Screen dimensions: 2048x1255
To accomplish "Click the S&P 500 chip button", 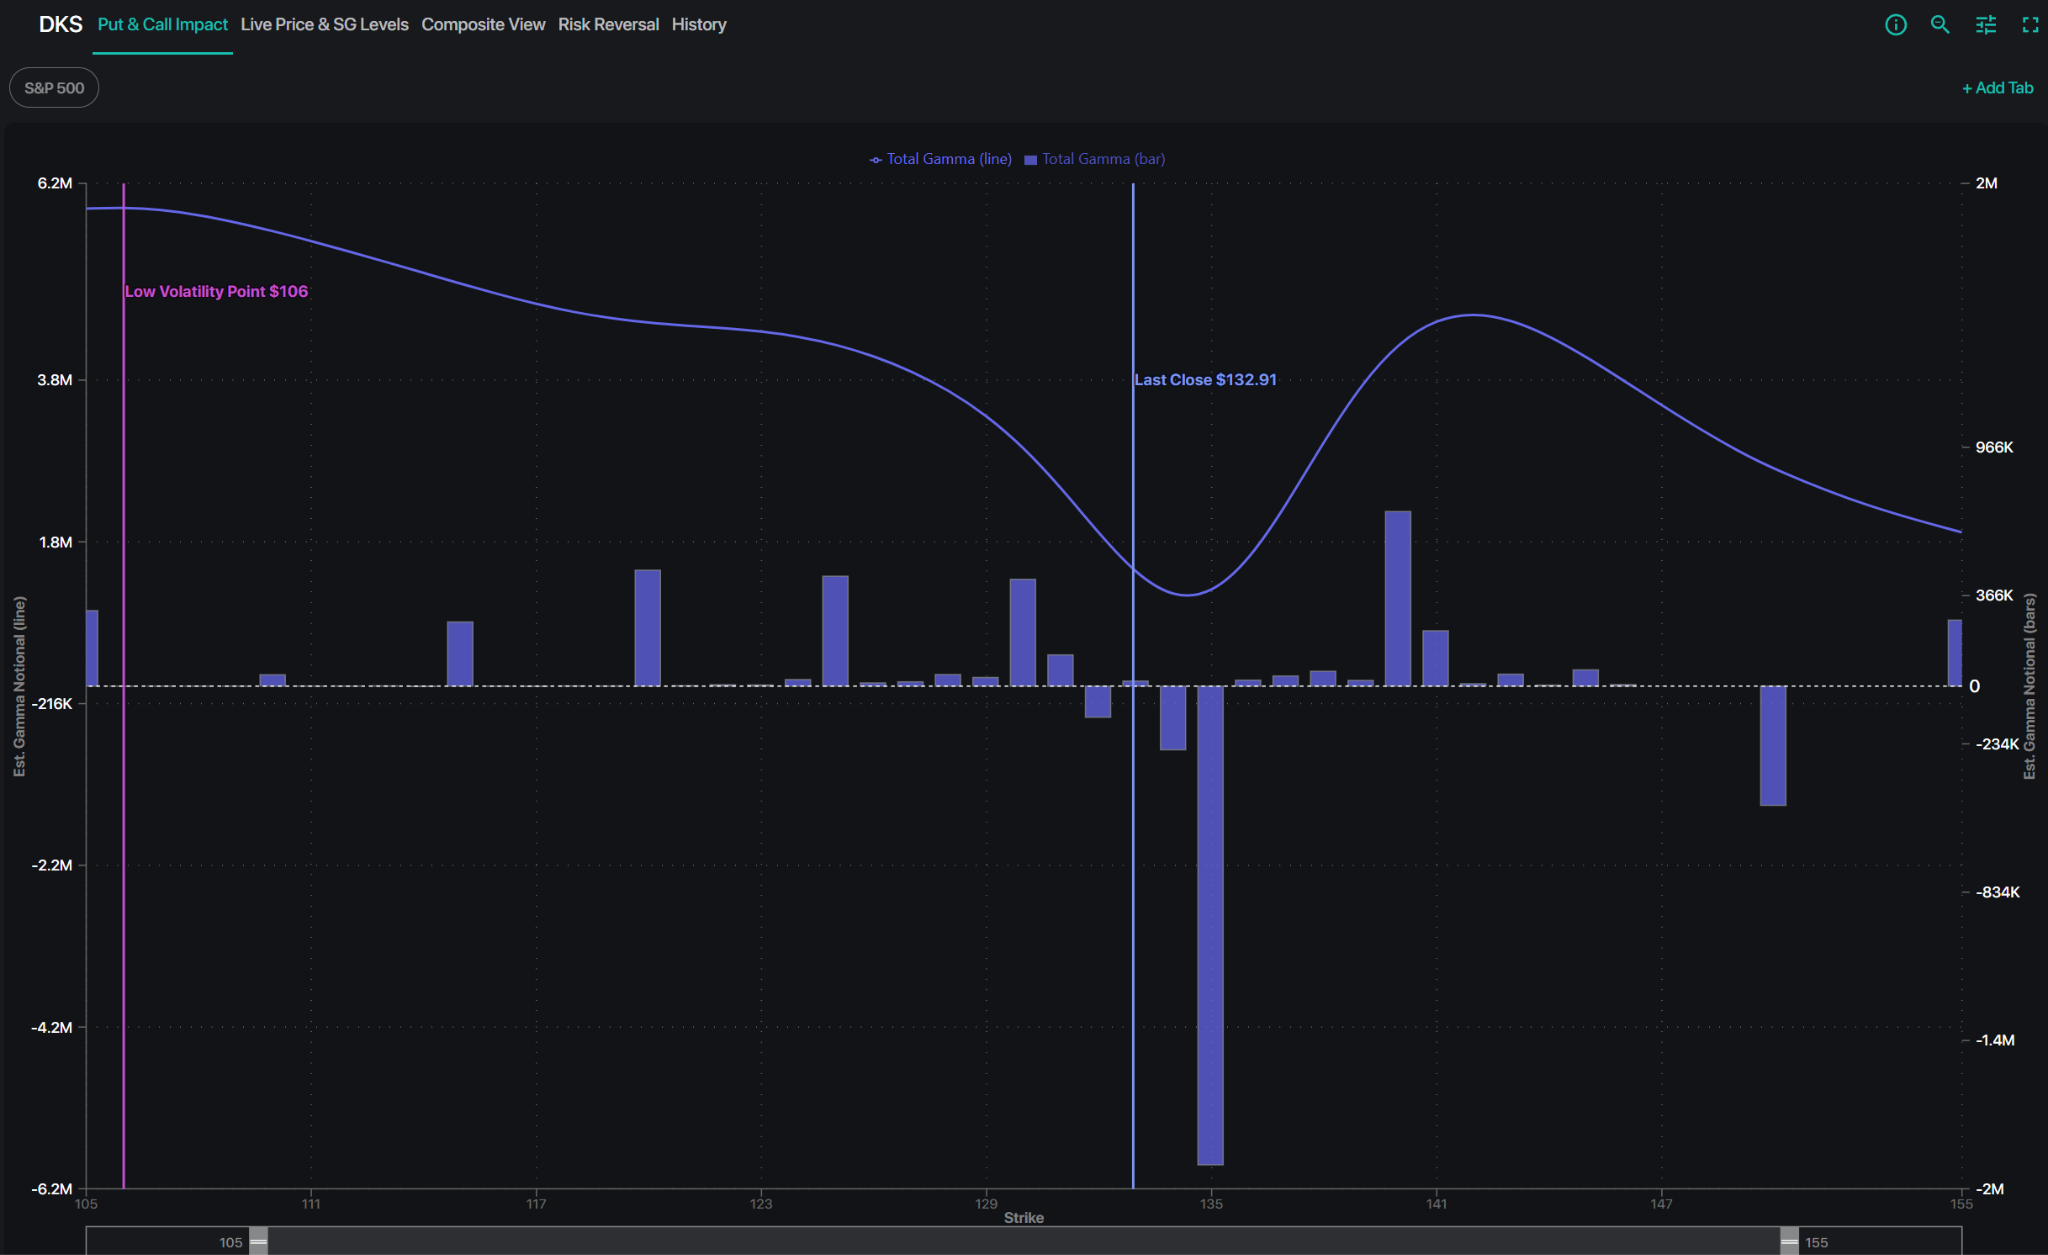I will pyautogui.click(x=54, y=88).
